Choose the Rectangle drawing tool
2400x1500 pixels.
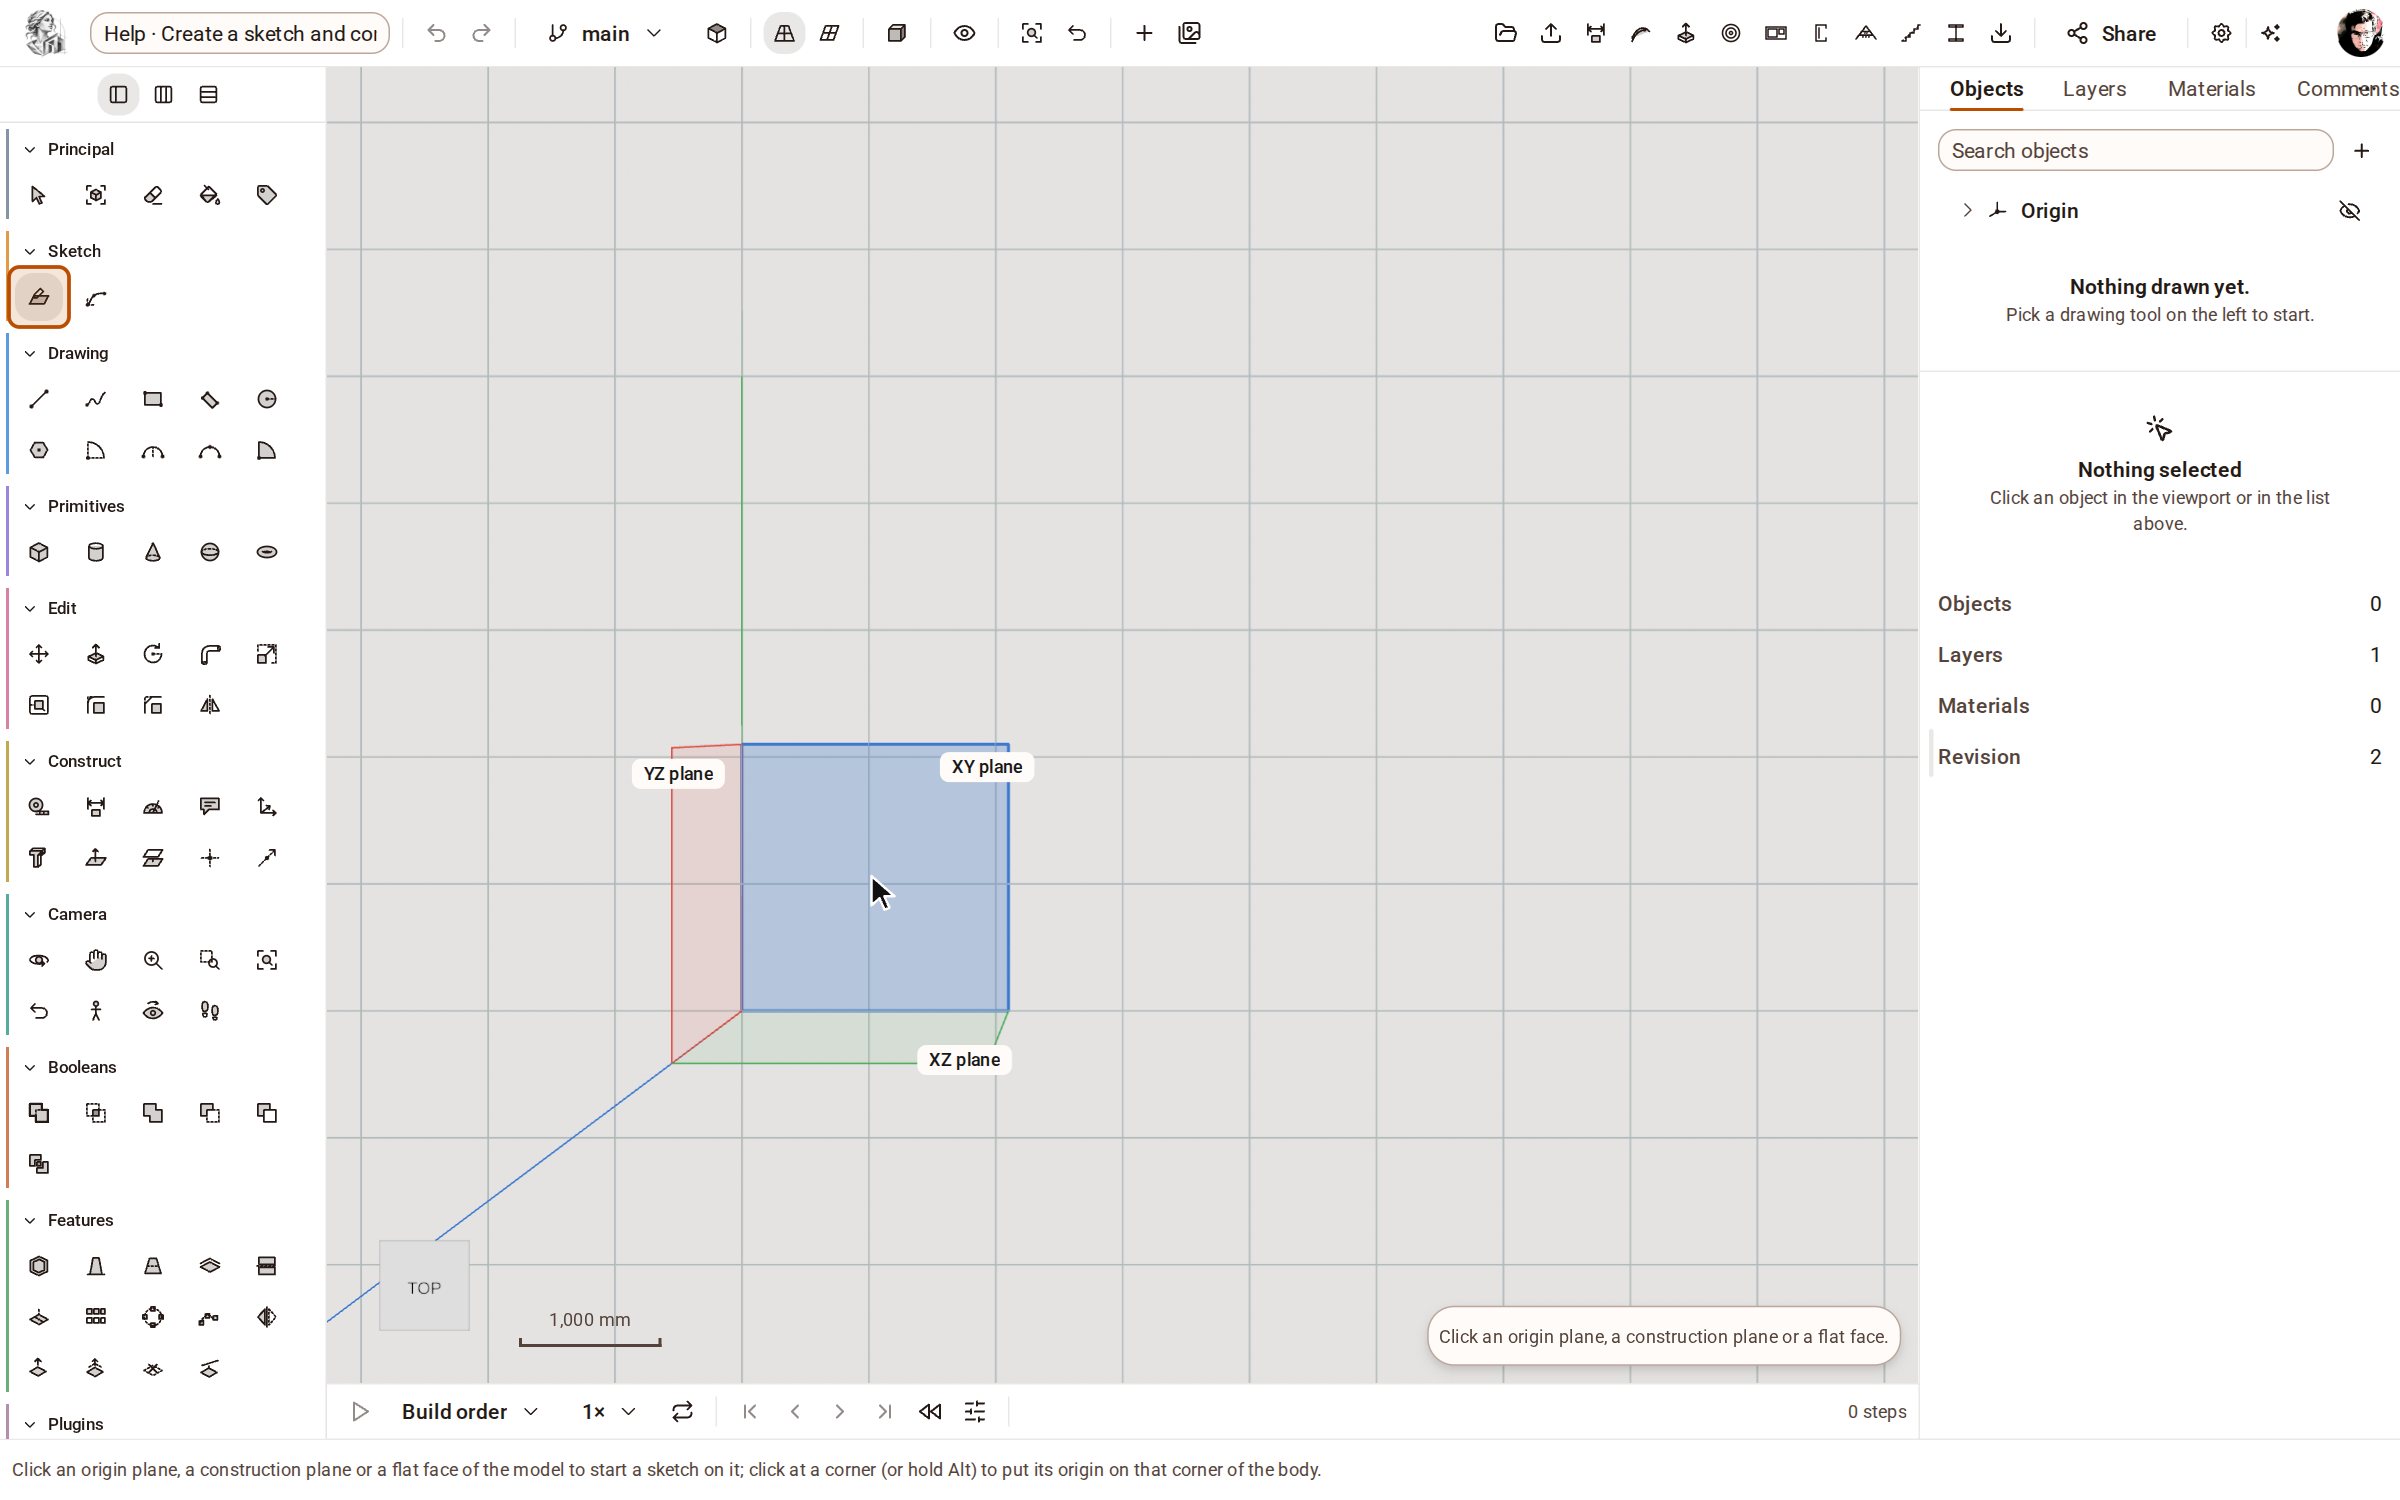(152, 399)
